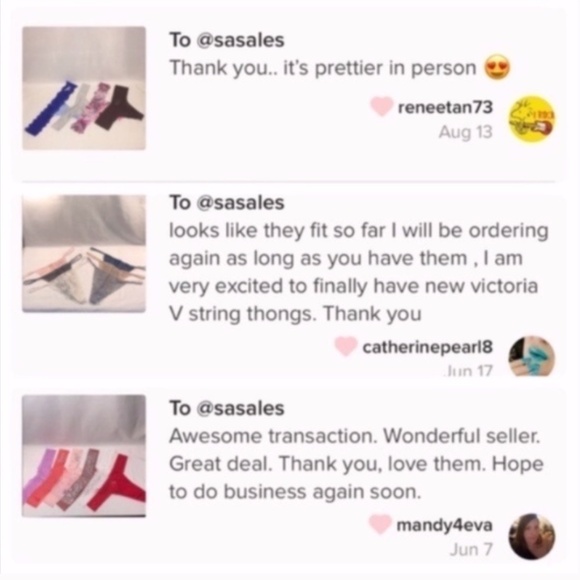Open catherinepearl8's profile avatar
Screen dimensions: 580x580
532,357
